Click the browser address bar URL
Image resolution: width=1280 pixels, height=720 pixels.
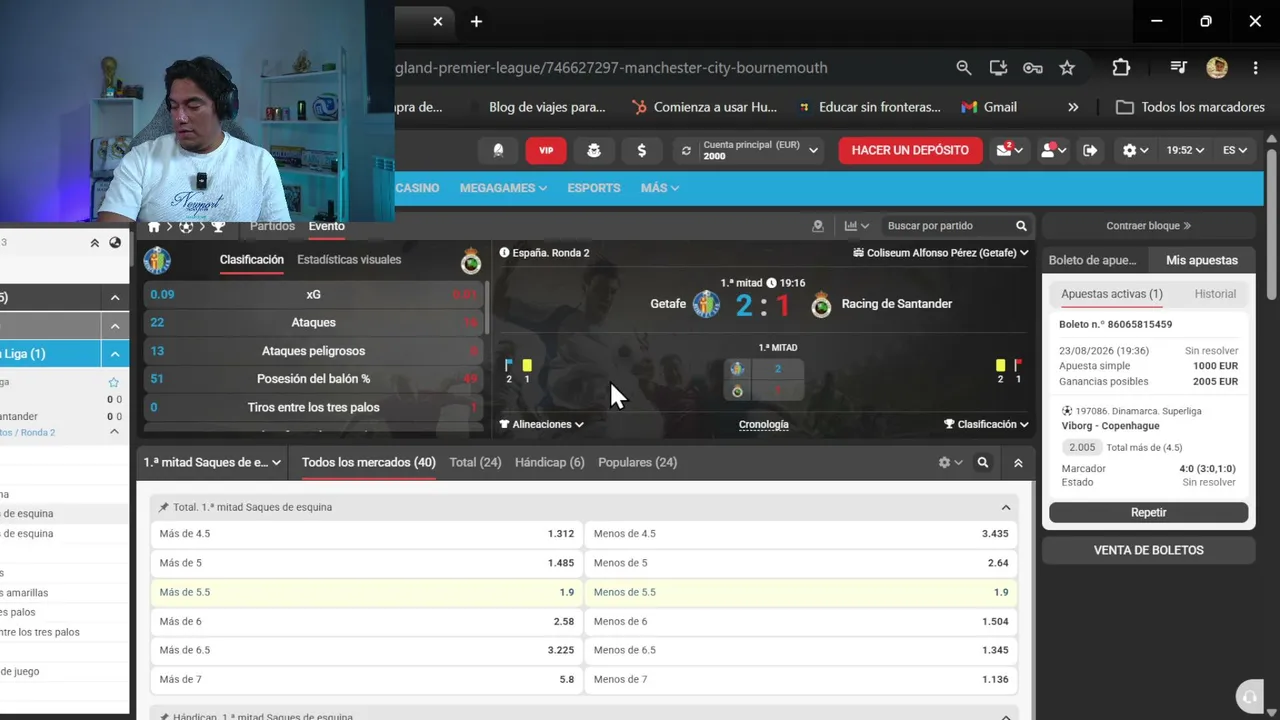(612, 68)
